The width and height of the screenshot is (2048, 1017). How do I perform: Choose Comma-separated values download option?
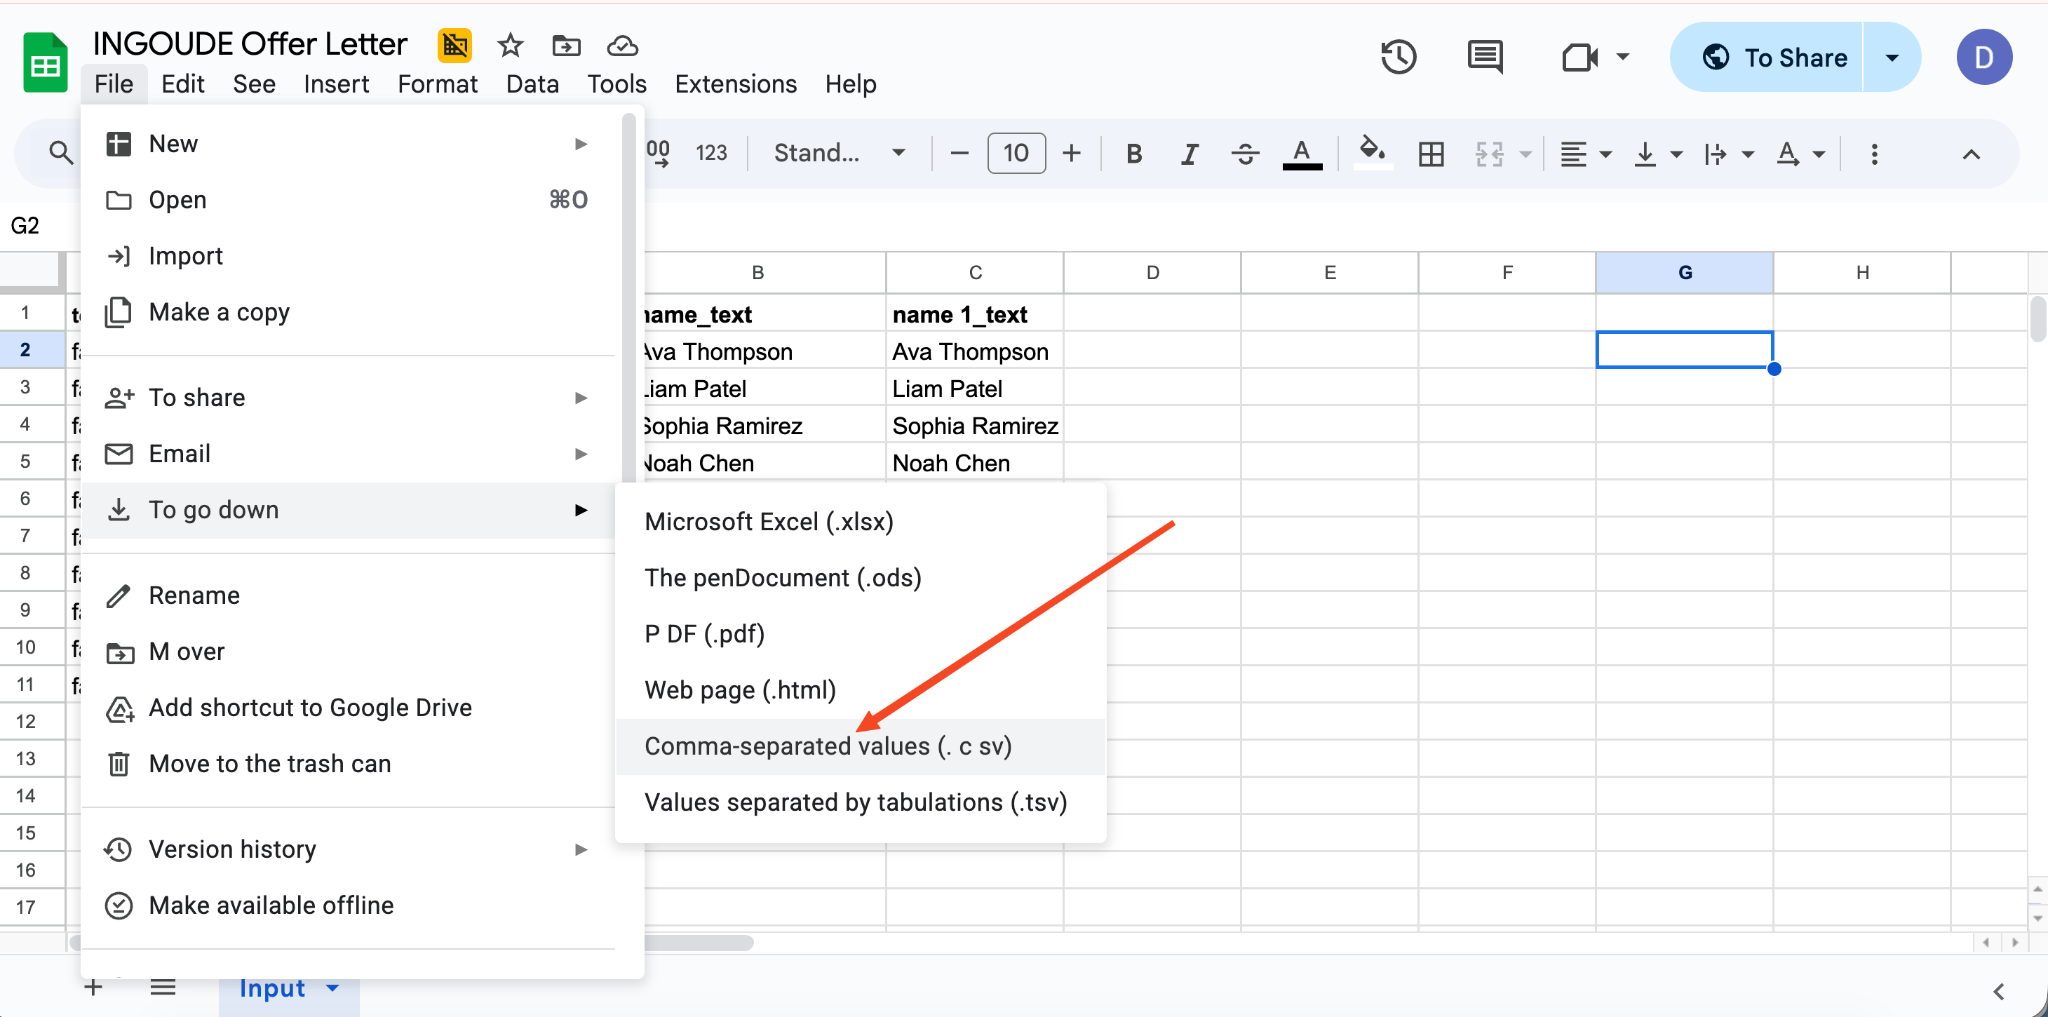828,746
